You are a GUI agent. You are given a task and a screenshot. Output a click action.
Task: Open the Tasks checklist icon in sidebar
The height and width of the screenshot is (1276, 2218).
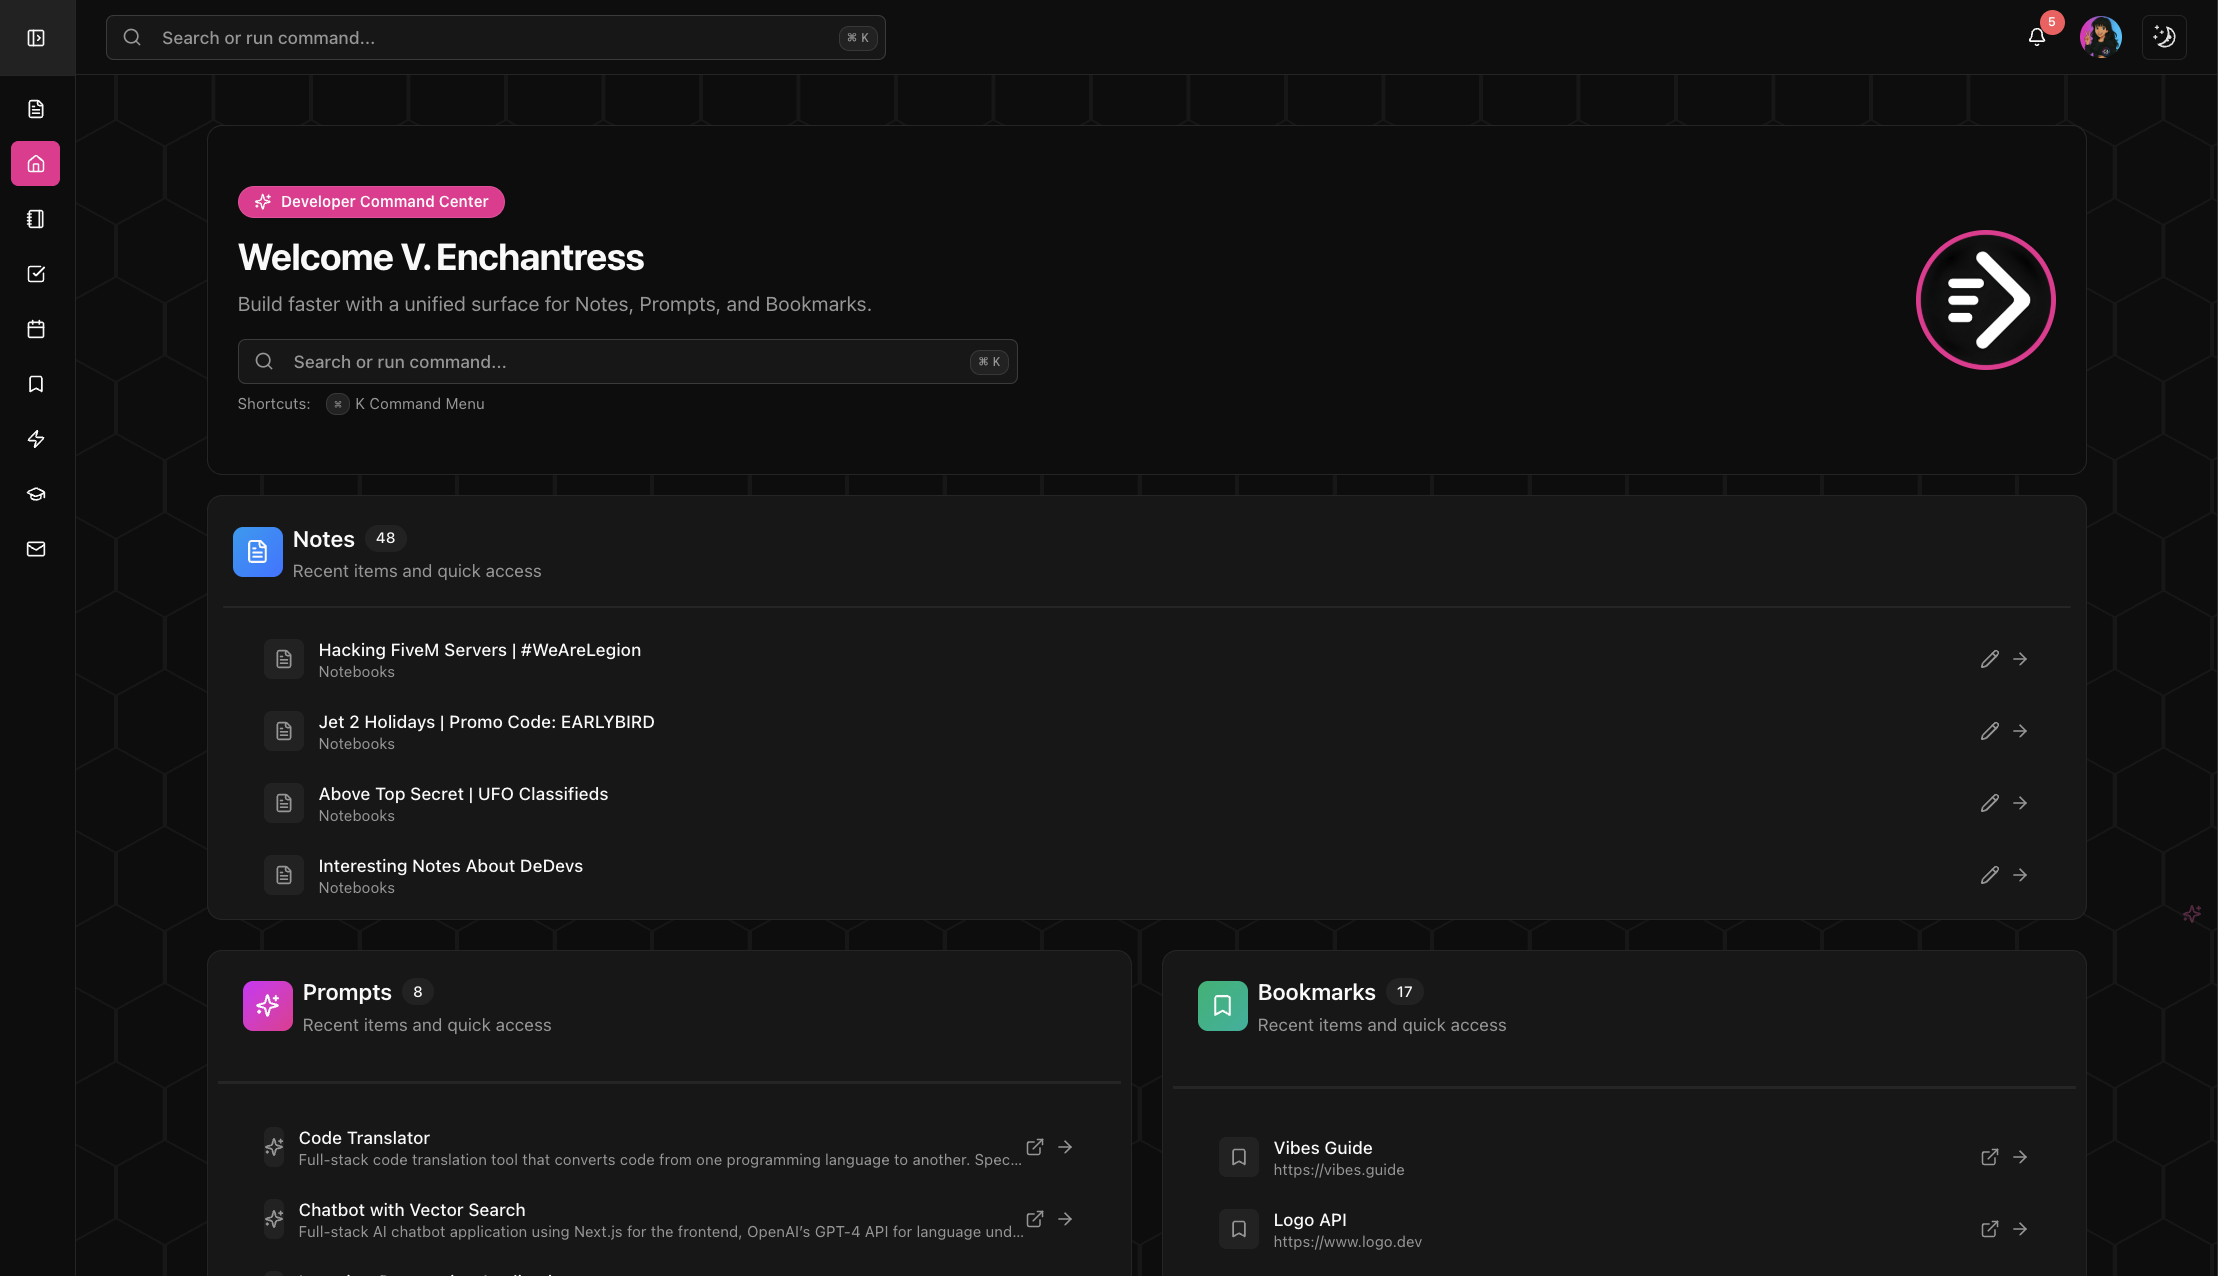36,274
